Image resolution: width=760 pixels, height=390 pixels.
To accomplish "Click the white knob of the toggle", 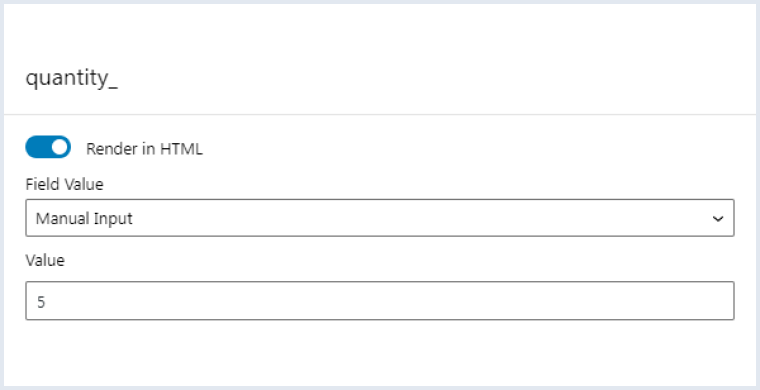I will pos(59,147).
